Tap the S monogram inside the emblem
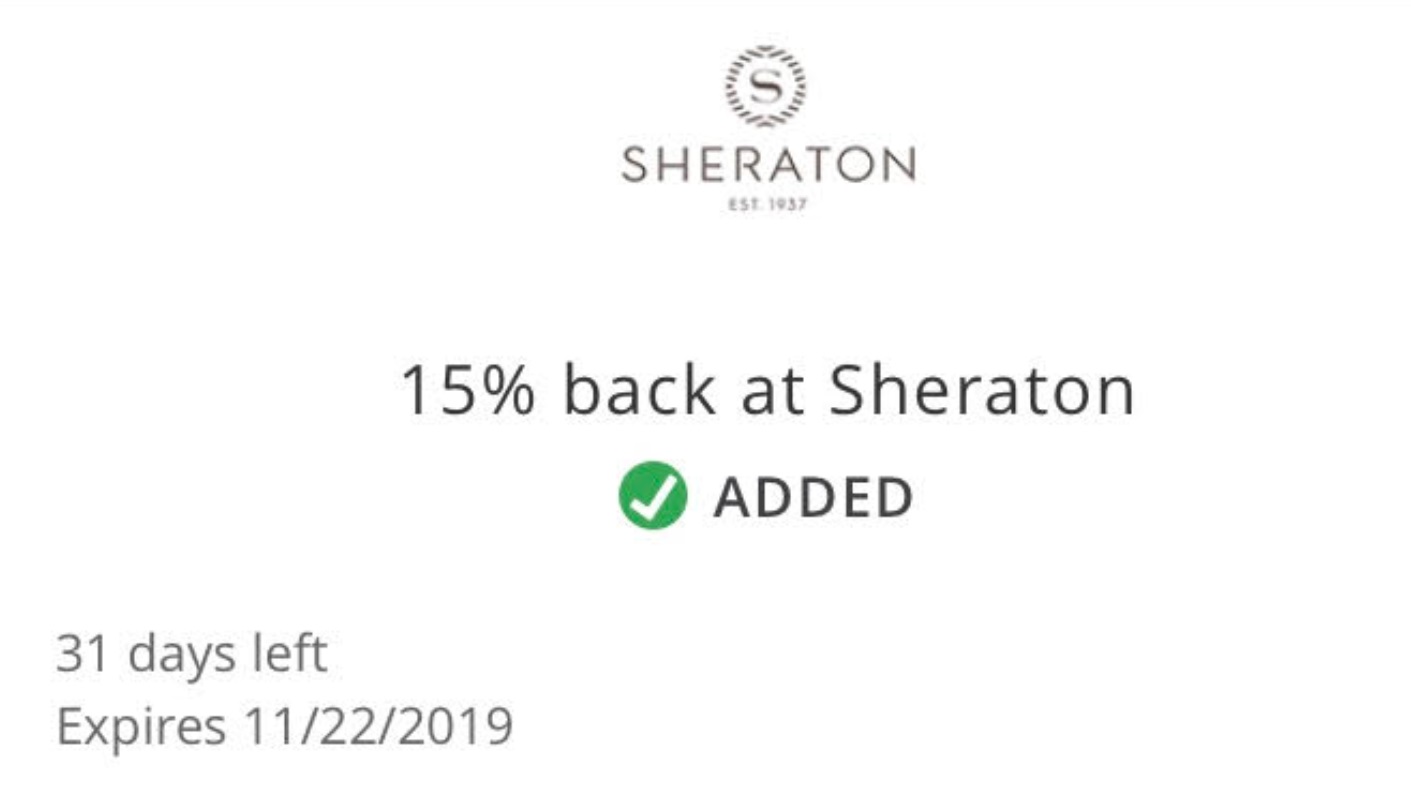The height and width of the screenshot is (799, 1411). pos(766,87)
